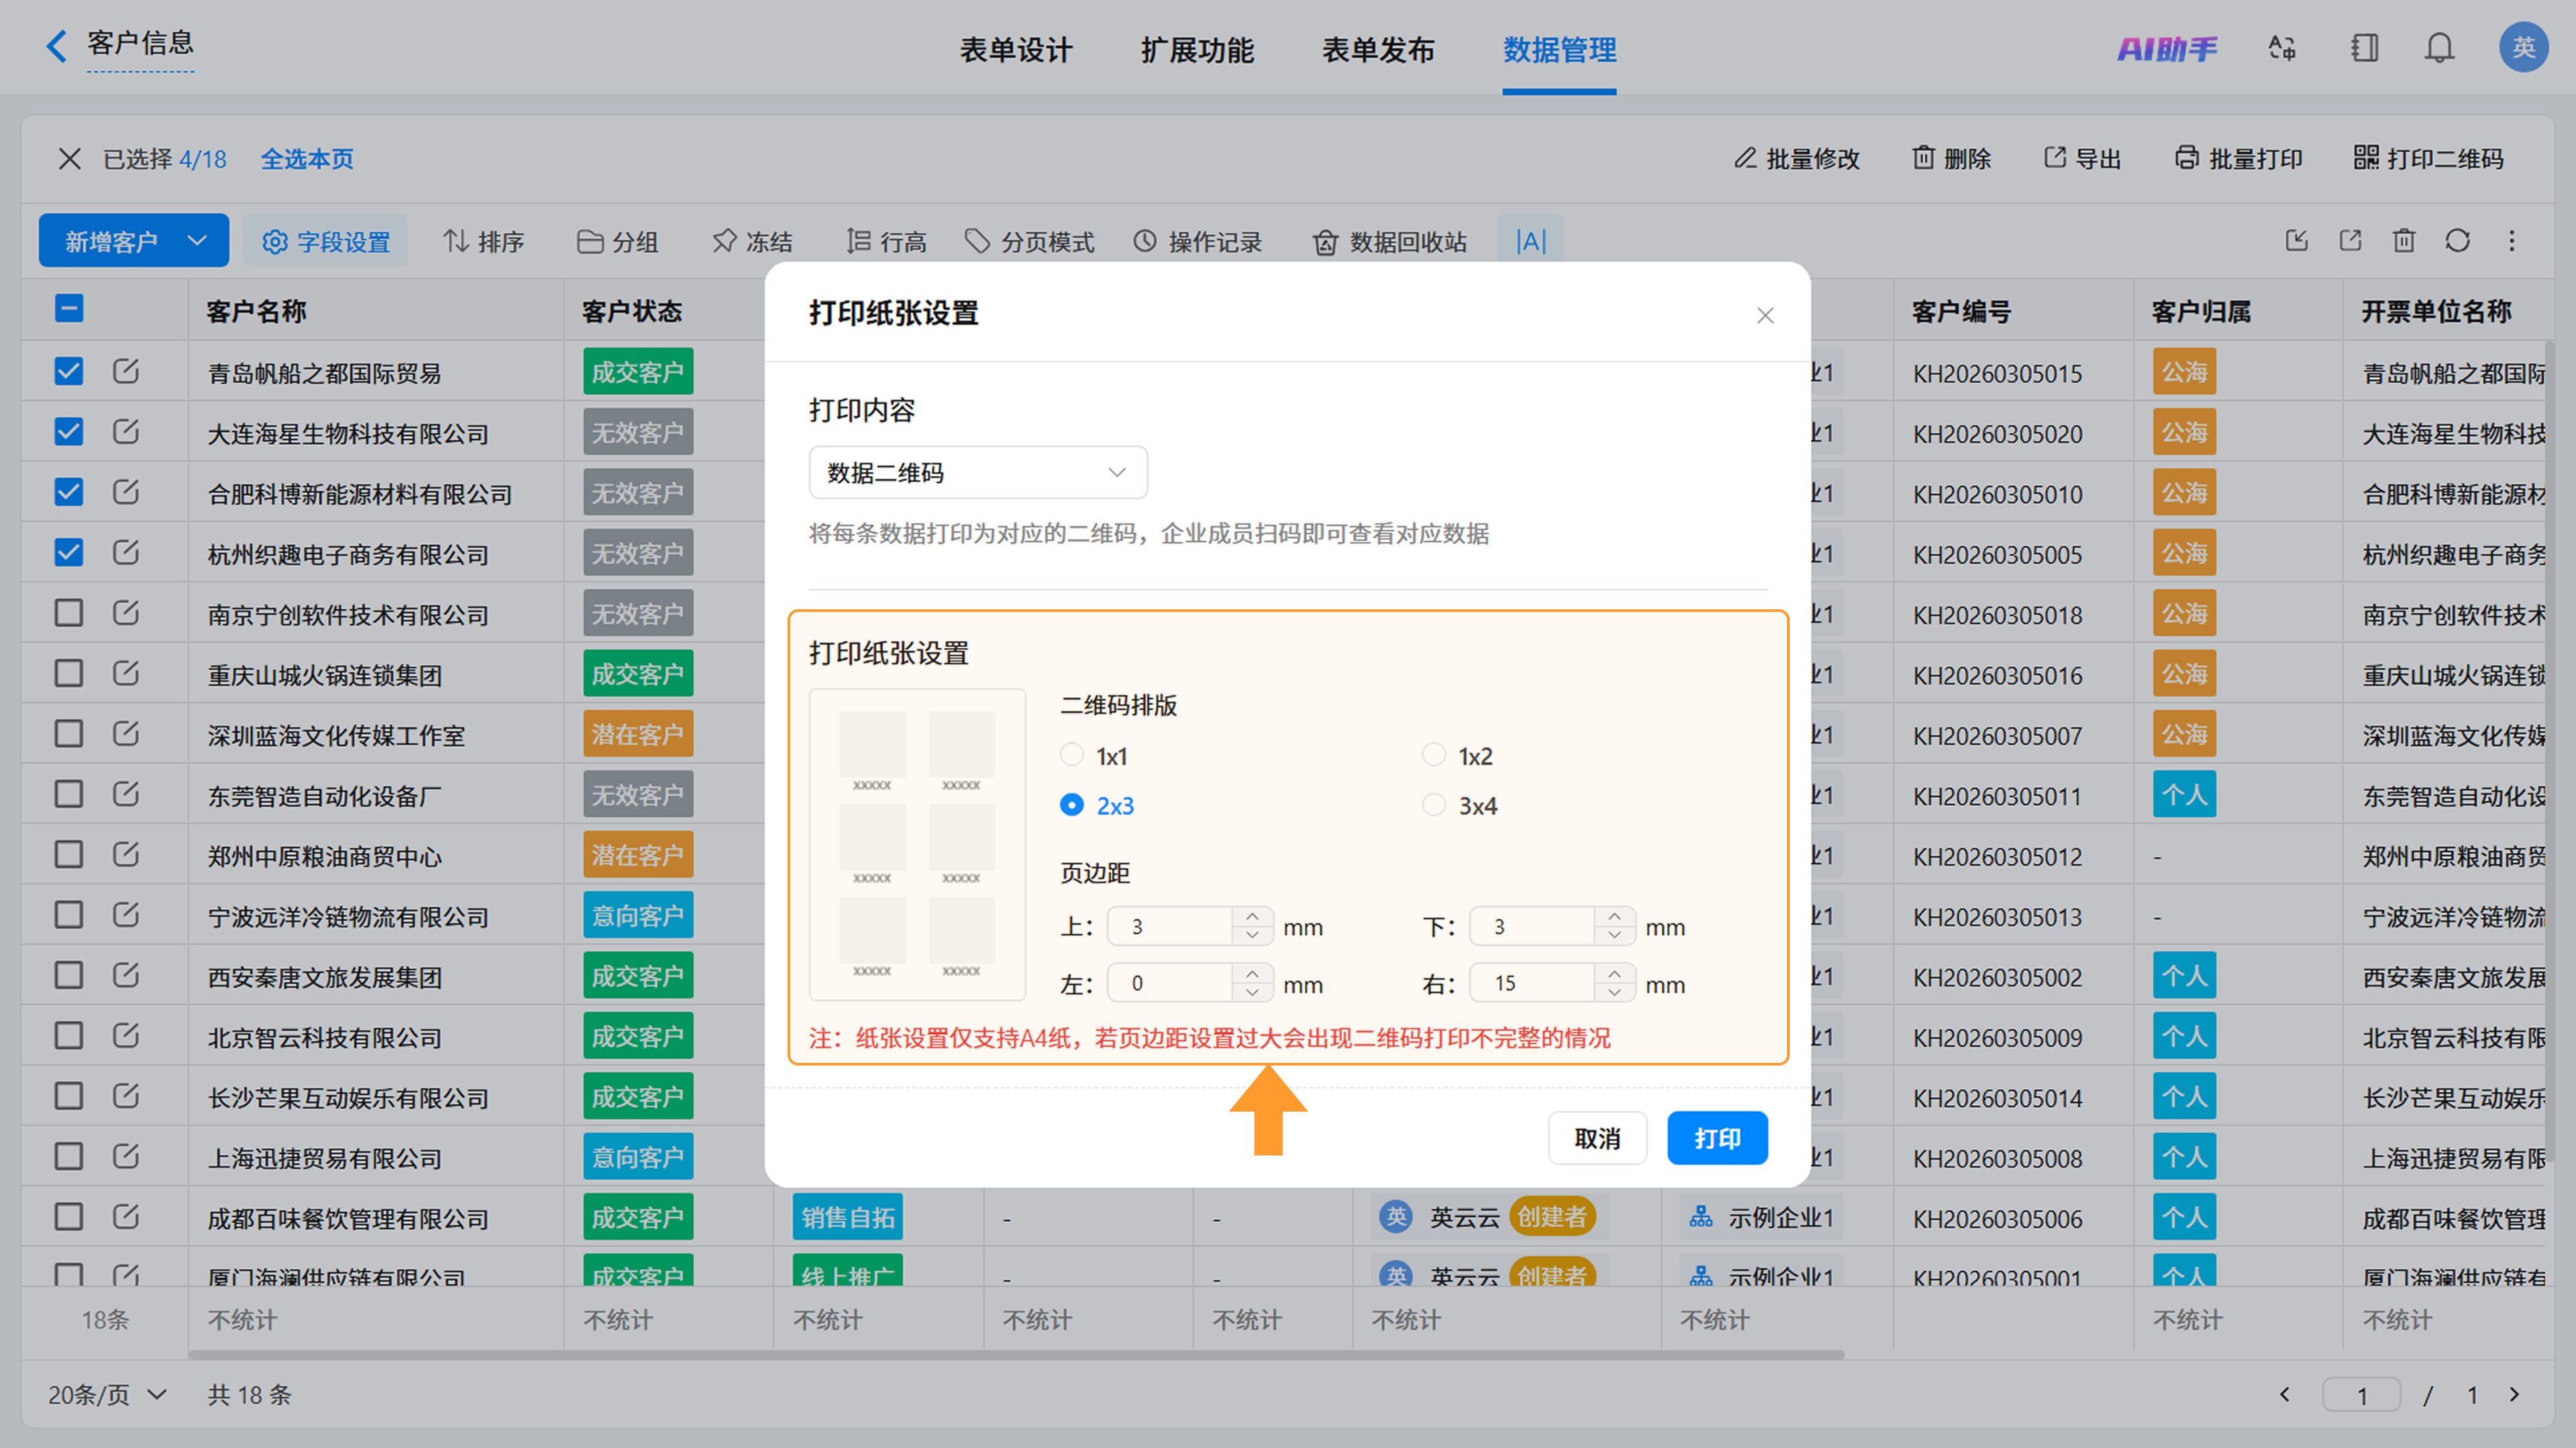Viewport: 2576px width, 1448px height.
Task: Open the 英 user avatar menu
Action: coord(2523,47)
